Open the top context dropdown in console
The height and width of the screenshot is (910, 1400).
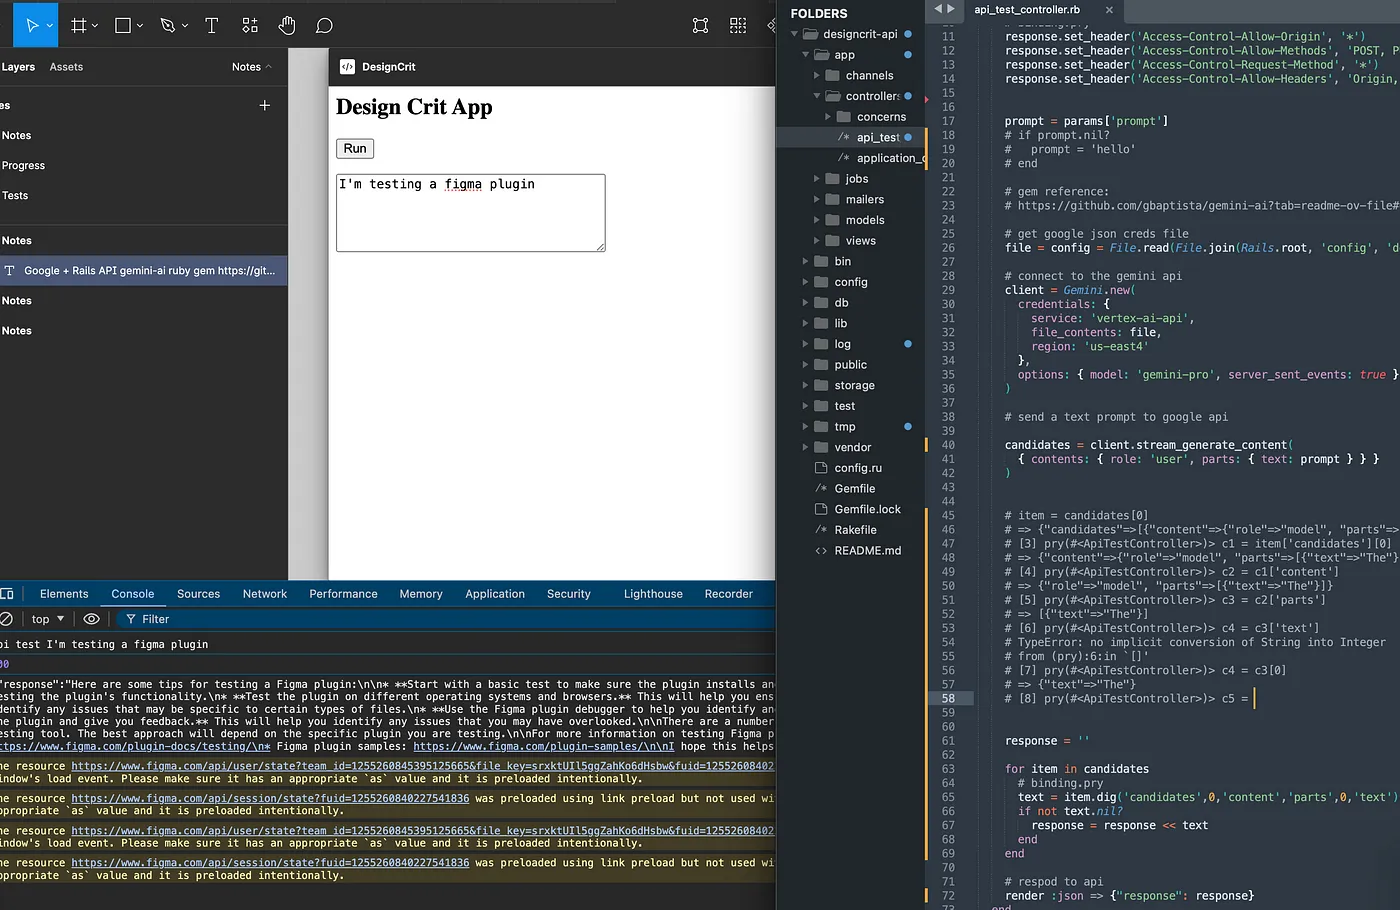pyautogui.click(x=47, y=619)
